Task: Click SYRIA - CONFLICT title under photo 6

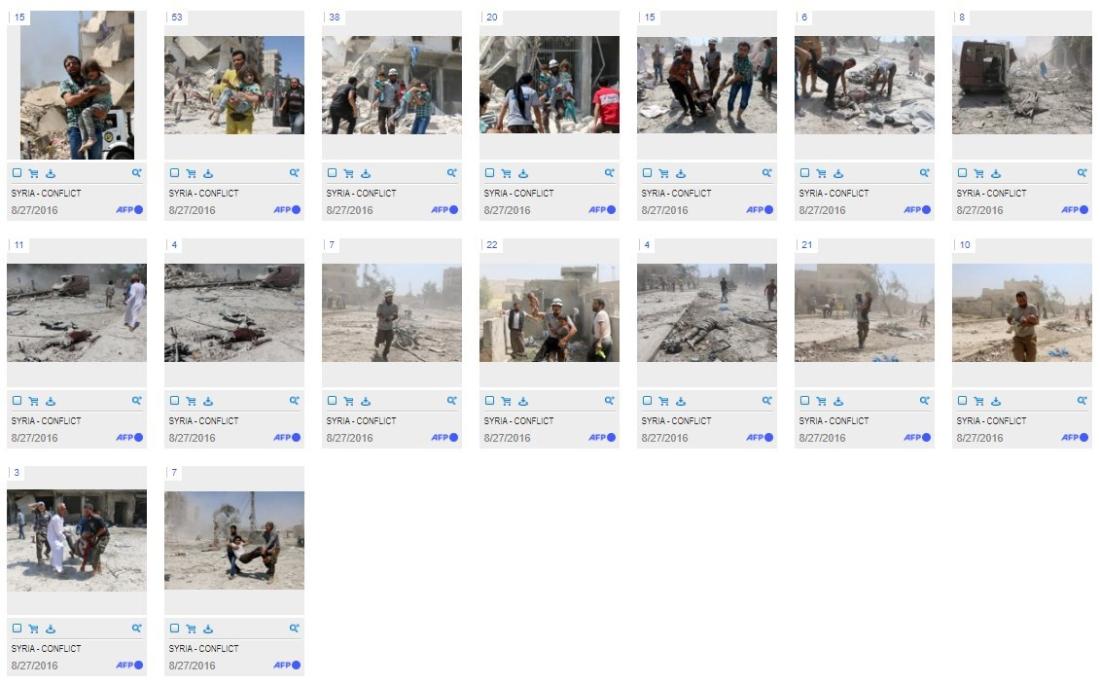Action: (x=833, y=193)
